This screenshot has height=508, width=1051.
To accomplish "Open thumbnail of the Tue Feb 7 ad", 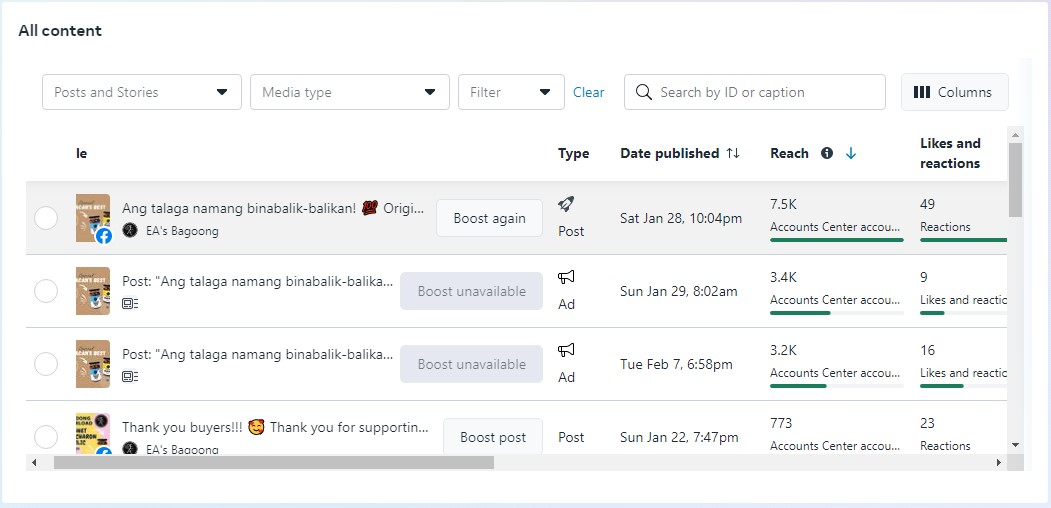I will pyautogui.click(x=92, y=364).
